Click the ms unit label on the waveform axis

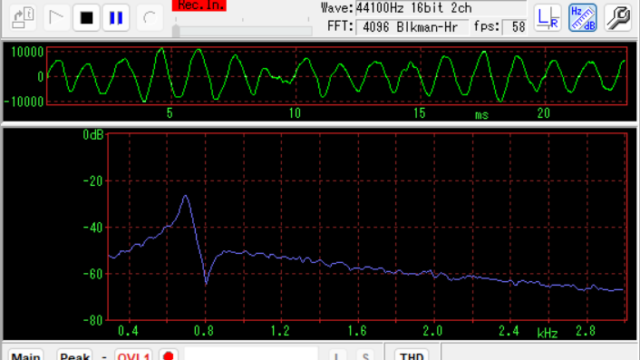coord(482,115)
